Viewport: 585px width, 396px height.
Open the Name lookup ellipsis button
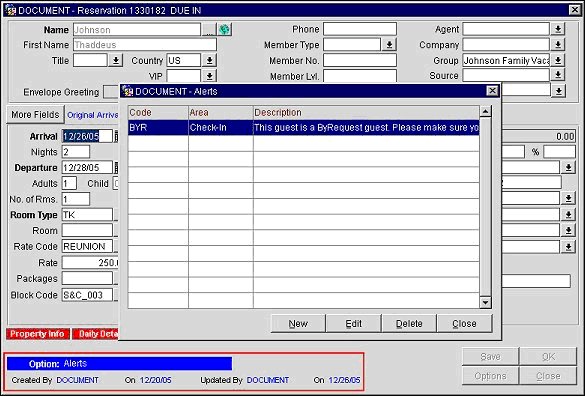[209, 29]
